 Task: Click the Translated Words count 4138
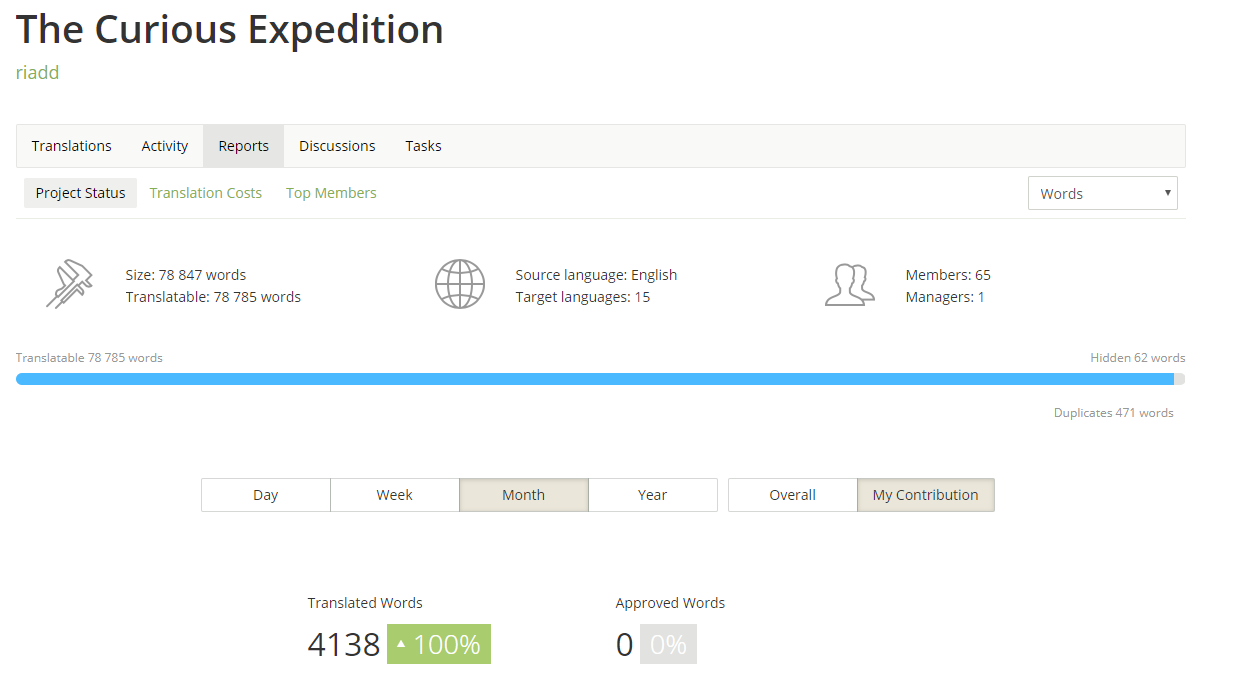coord(344,645)
